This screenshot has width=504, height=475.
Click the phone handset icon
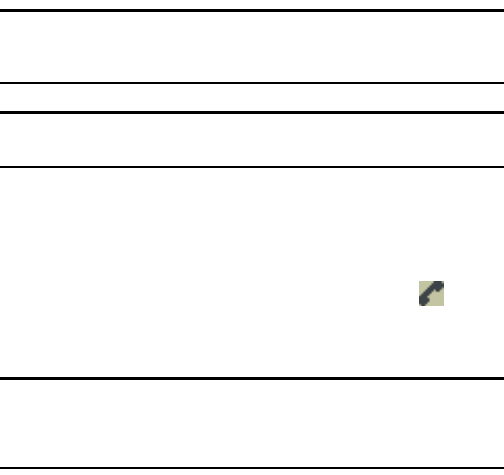(x=431, y=293)
